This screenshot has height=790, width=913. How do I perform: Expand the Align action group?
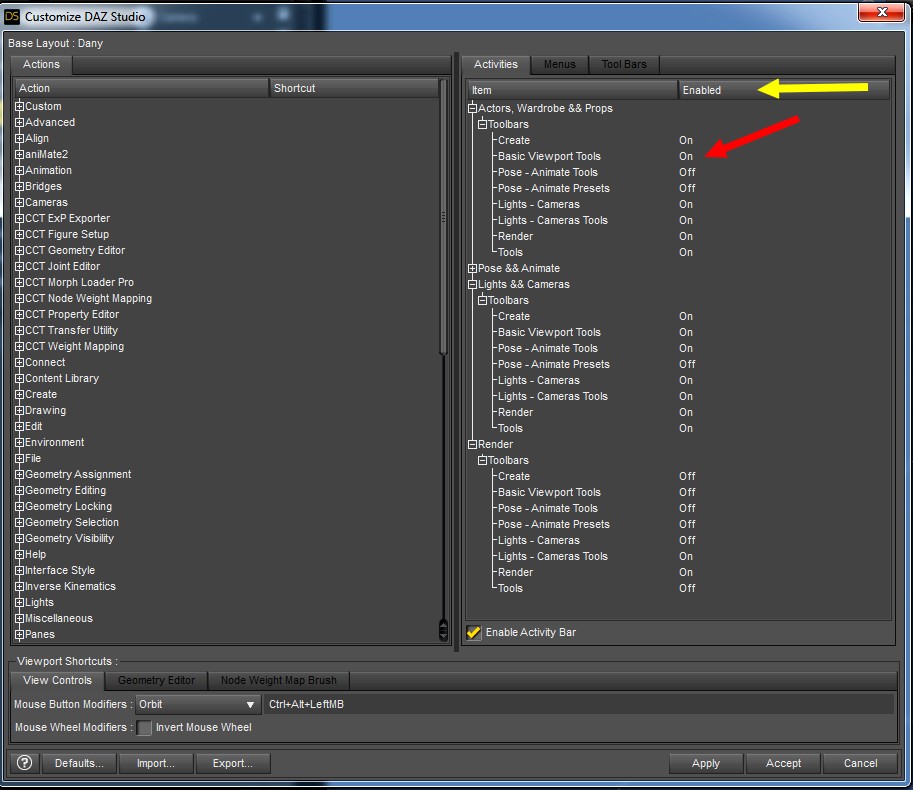[x=19, y=139]
